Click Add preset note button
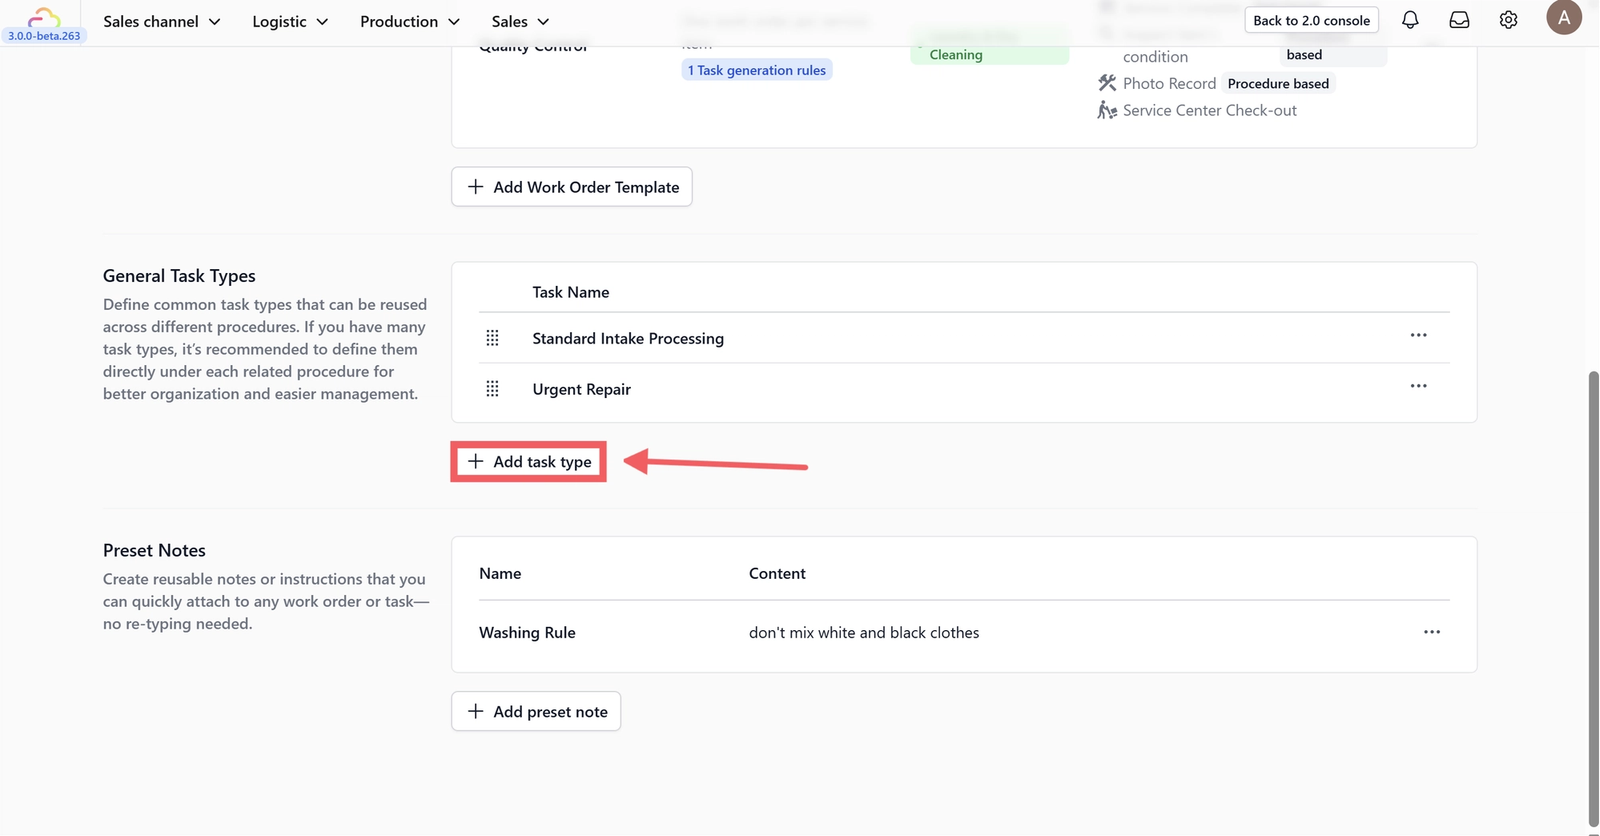The height and width of the screenshot is (836, 1600). 536,711
